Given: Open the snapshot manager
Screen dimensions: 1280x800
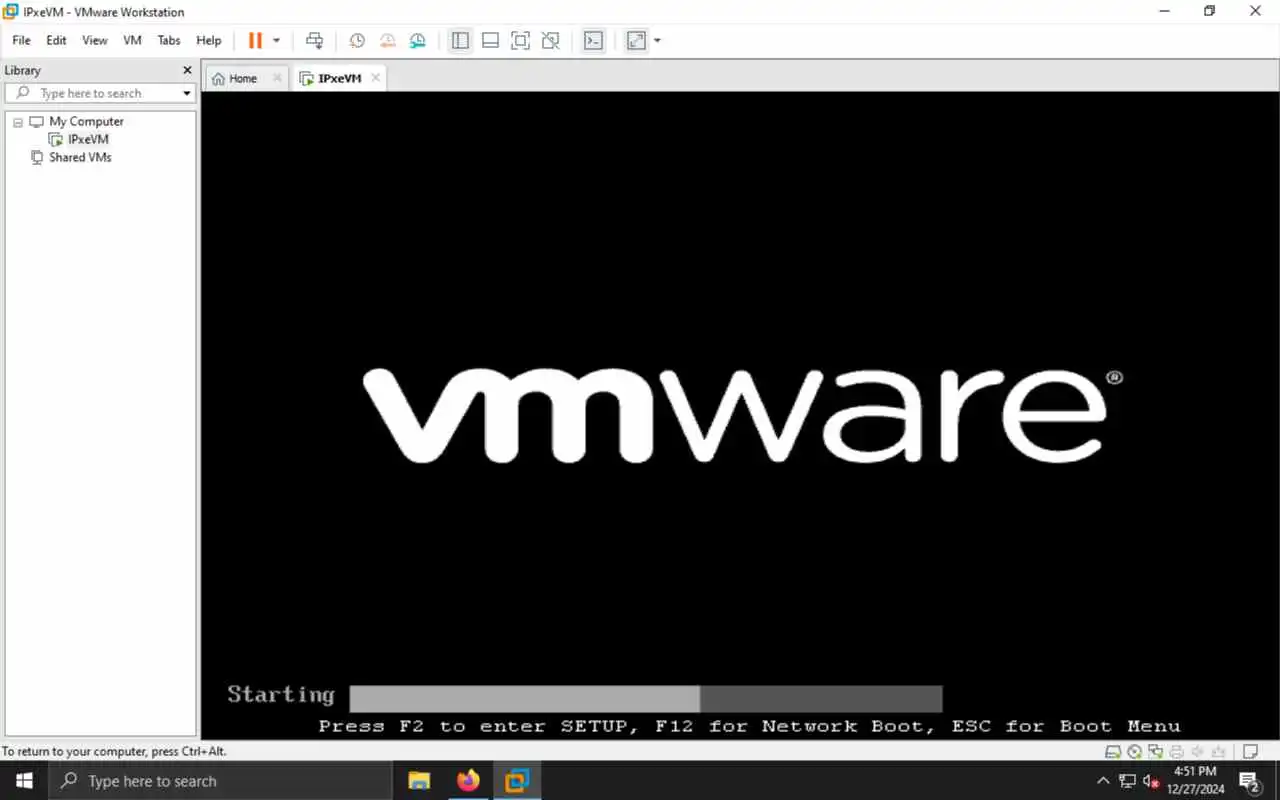Looking at the screenshot, I should pos(417,40).
